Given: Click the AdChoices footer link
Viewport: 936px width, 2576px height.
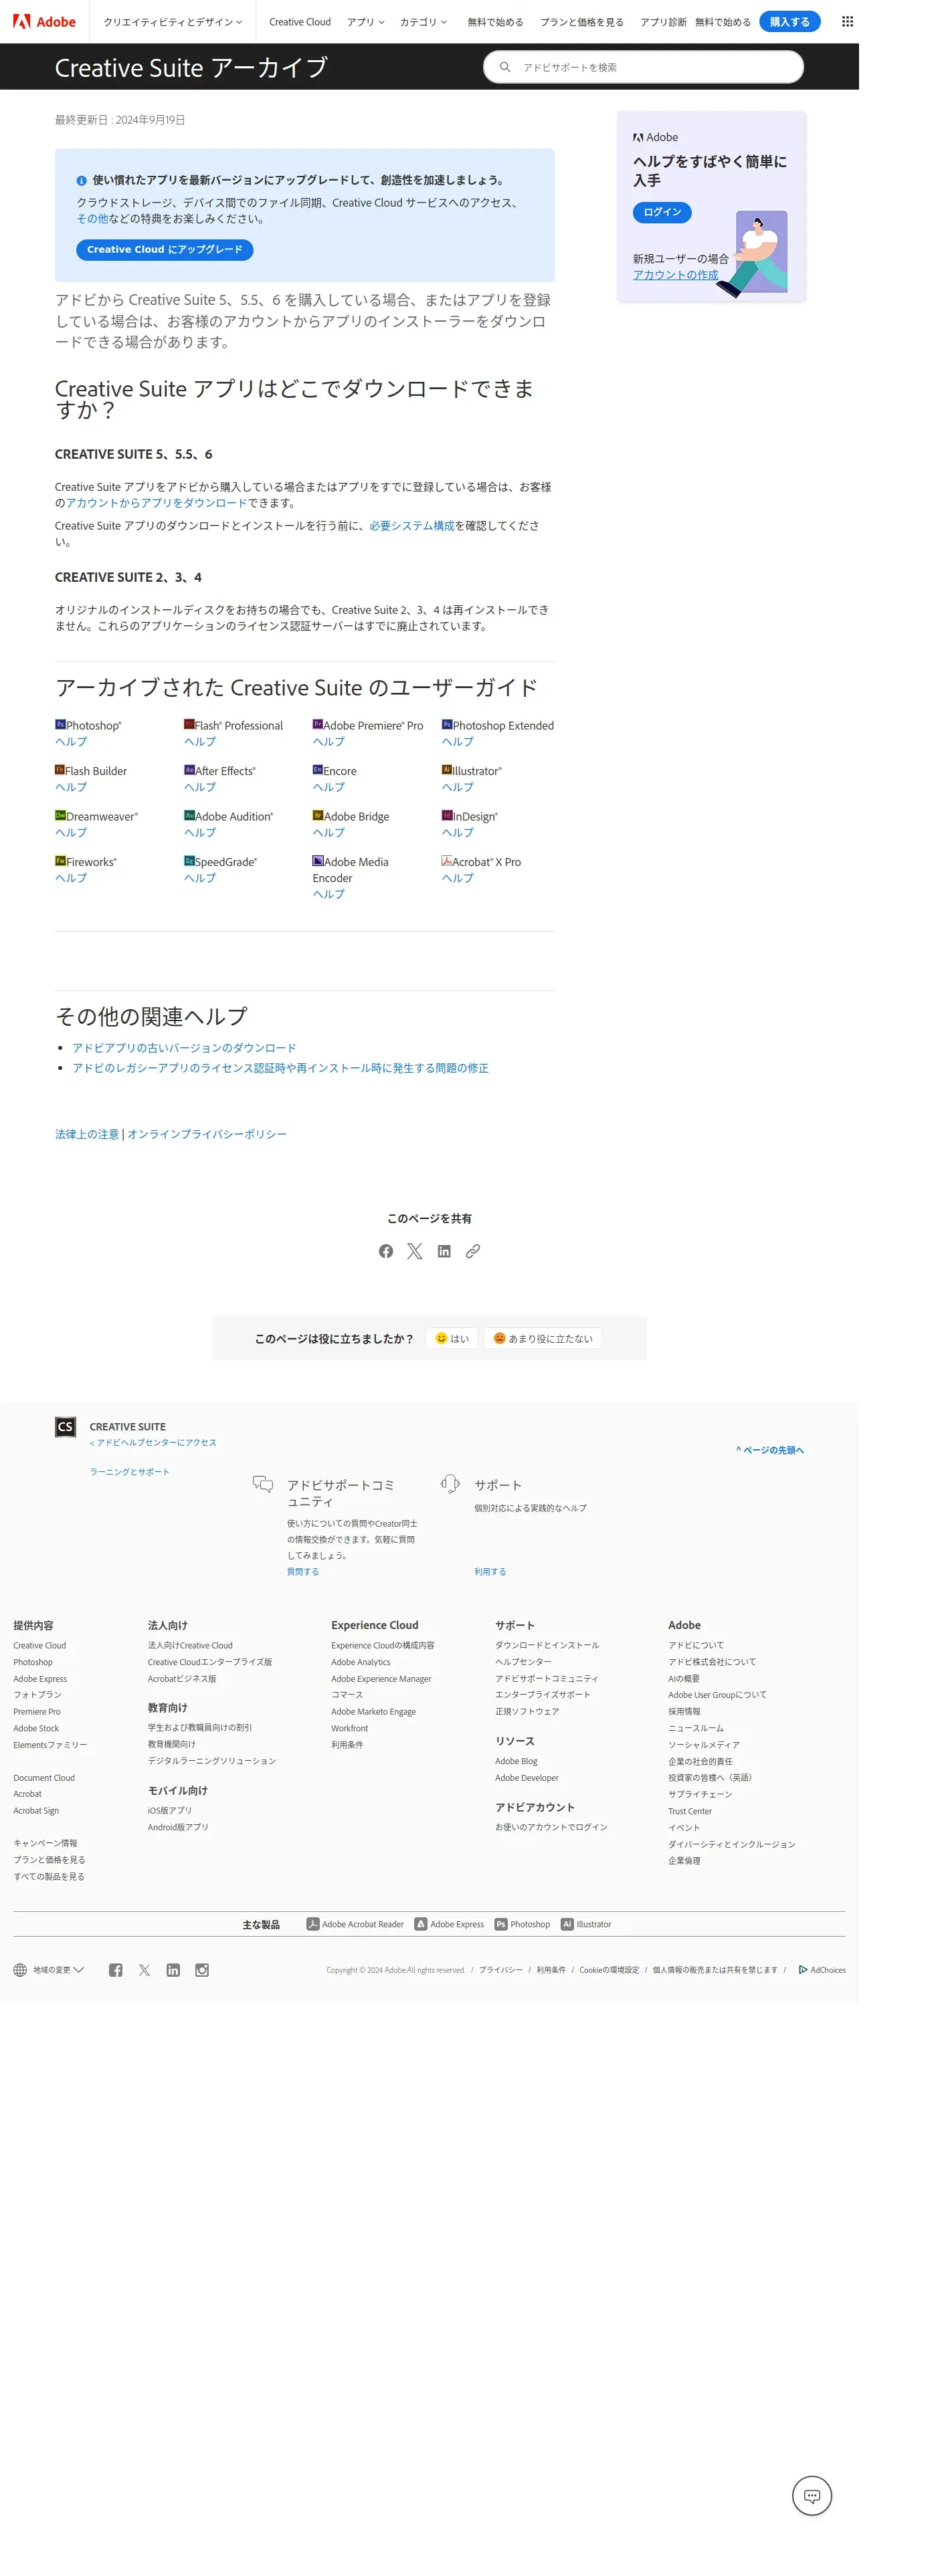Looking at the screenshot, I should 822,1969.
